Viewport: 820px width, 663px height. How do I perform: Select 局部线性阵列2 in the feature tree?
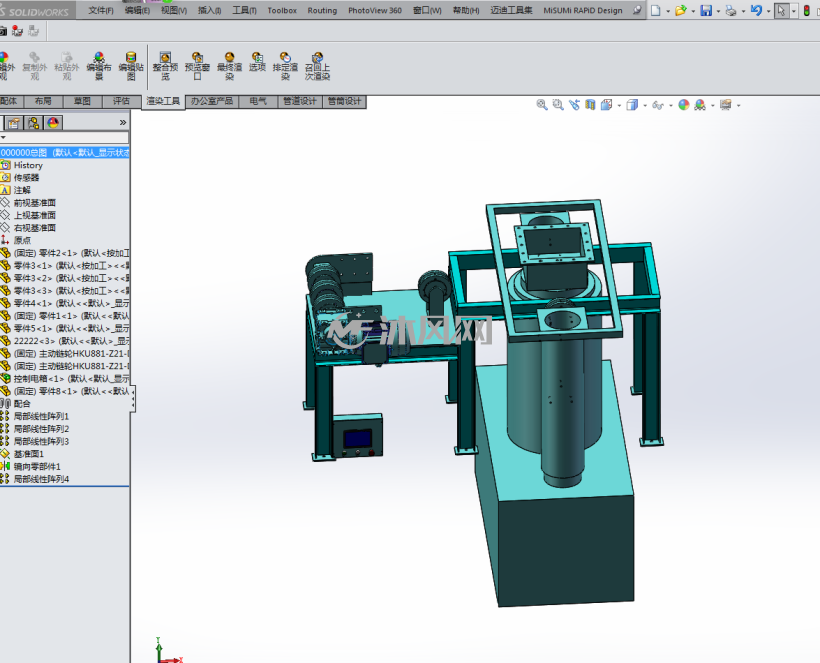(x=41, y=429)
